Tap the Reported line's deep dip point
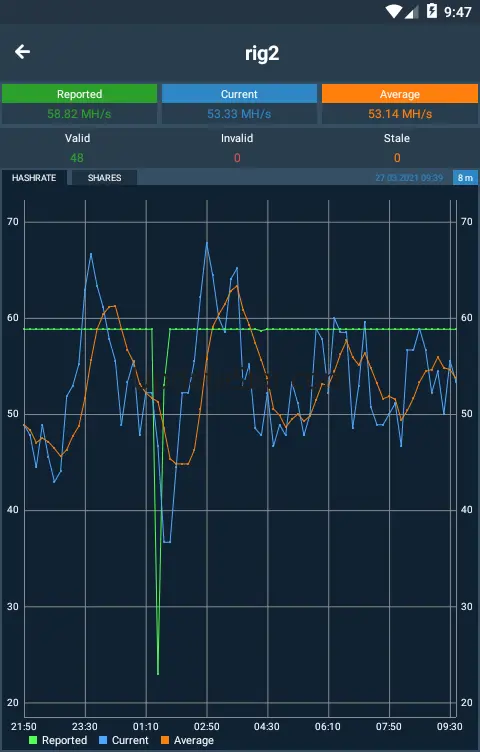This screenshot has width=480, height=752. [x=158, y=673]
